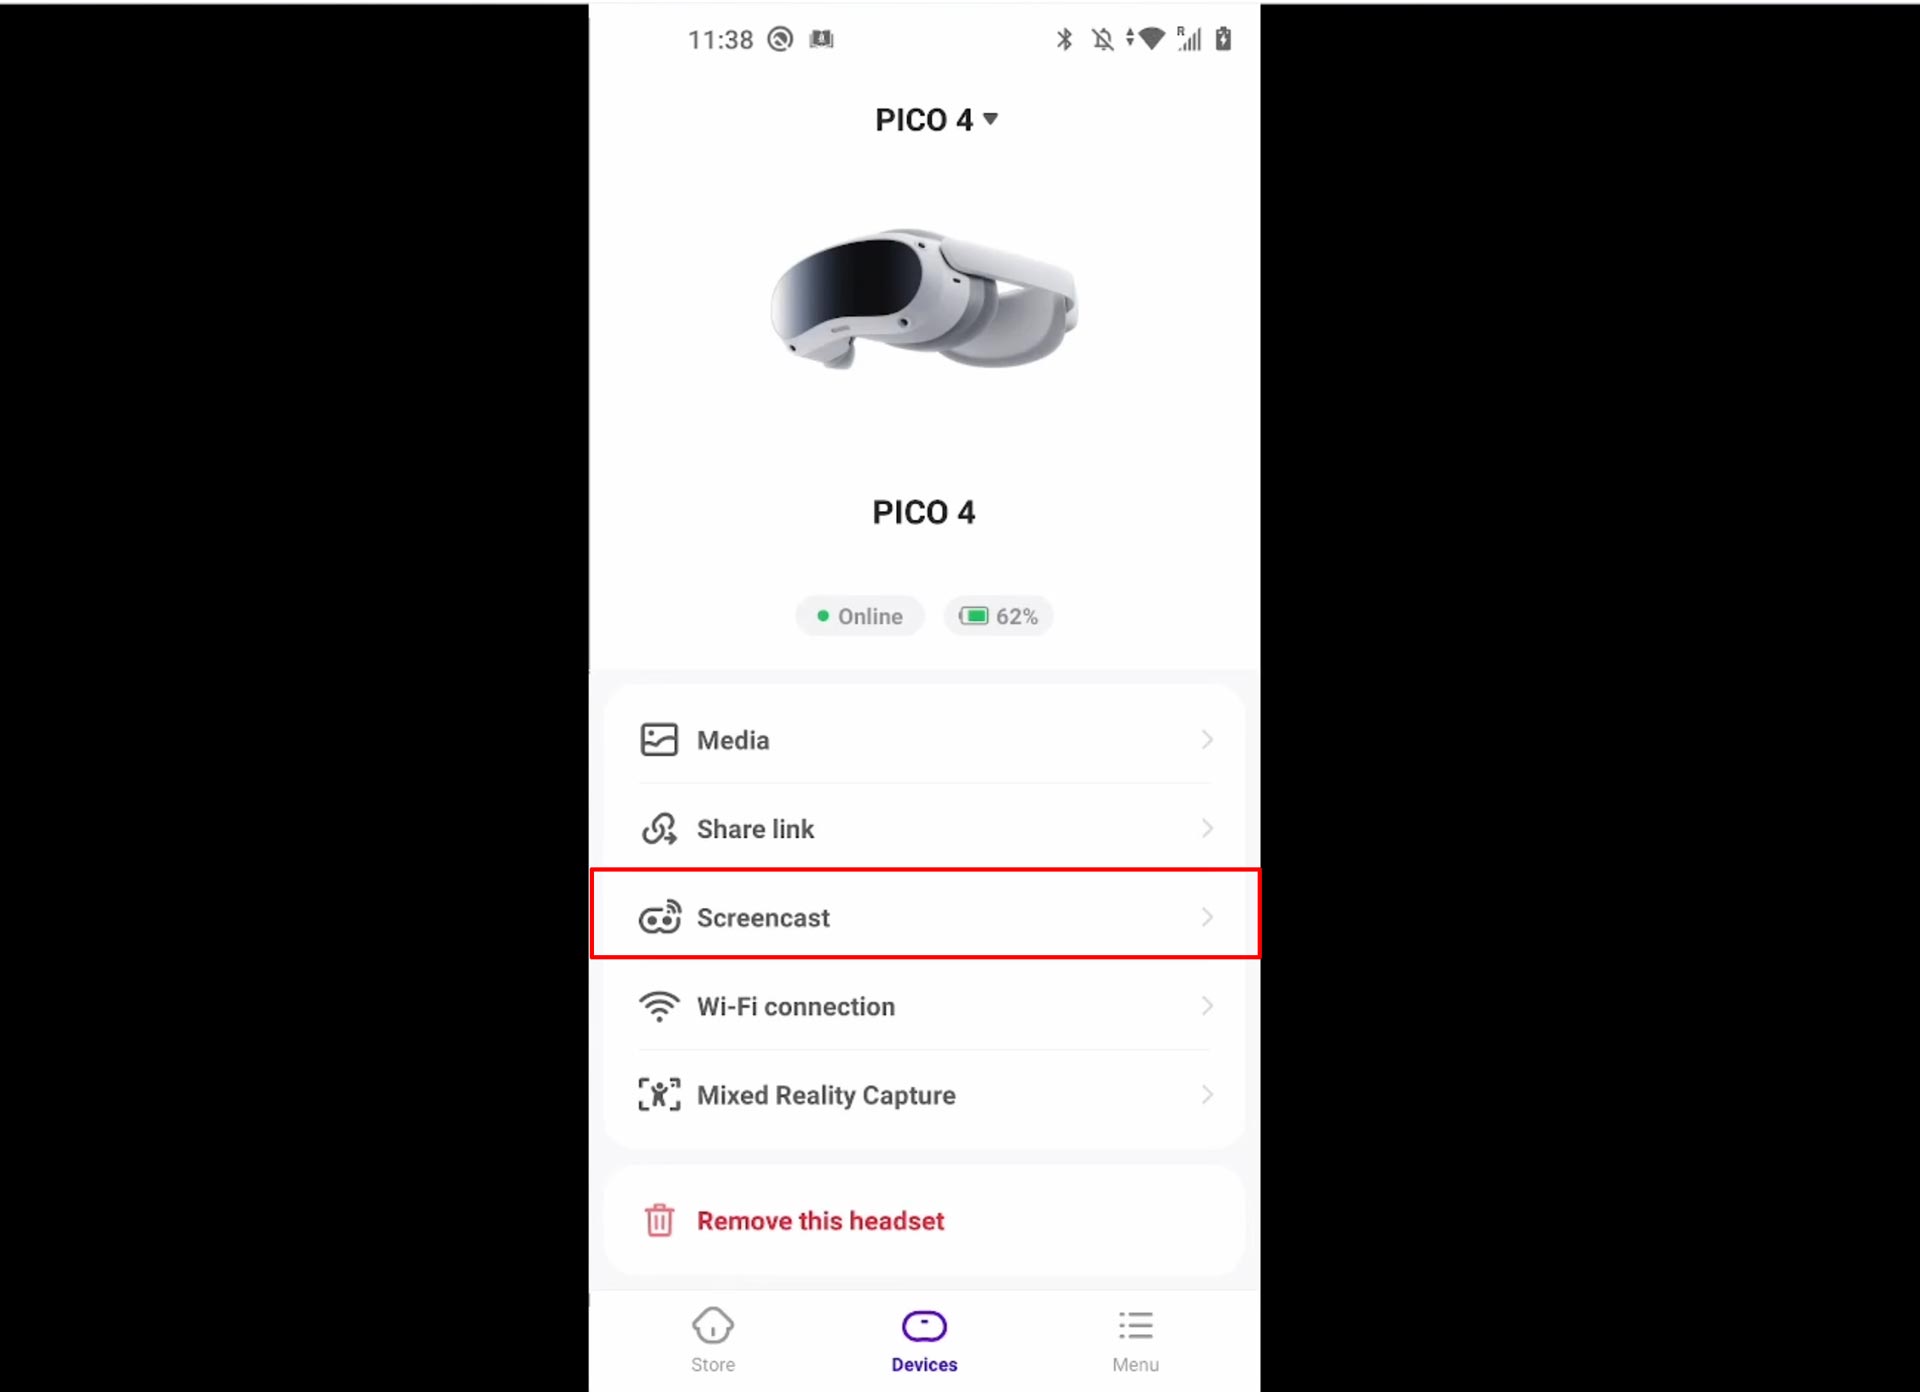Image resolution: width=1920 pixels, height=1392 pixels.
Task: Tap the red trash can icon
Action: [x=659, y=1220]
